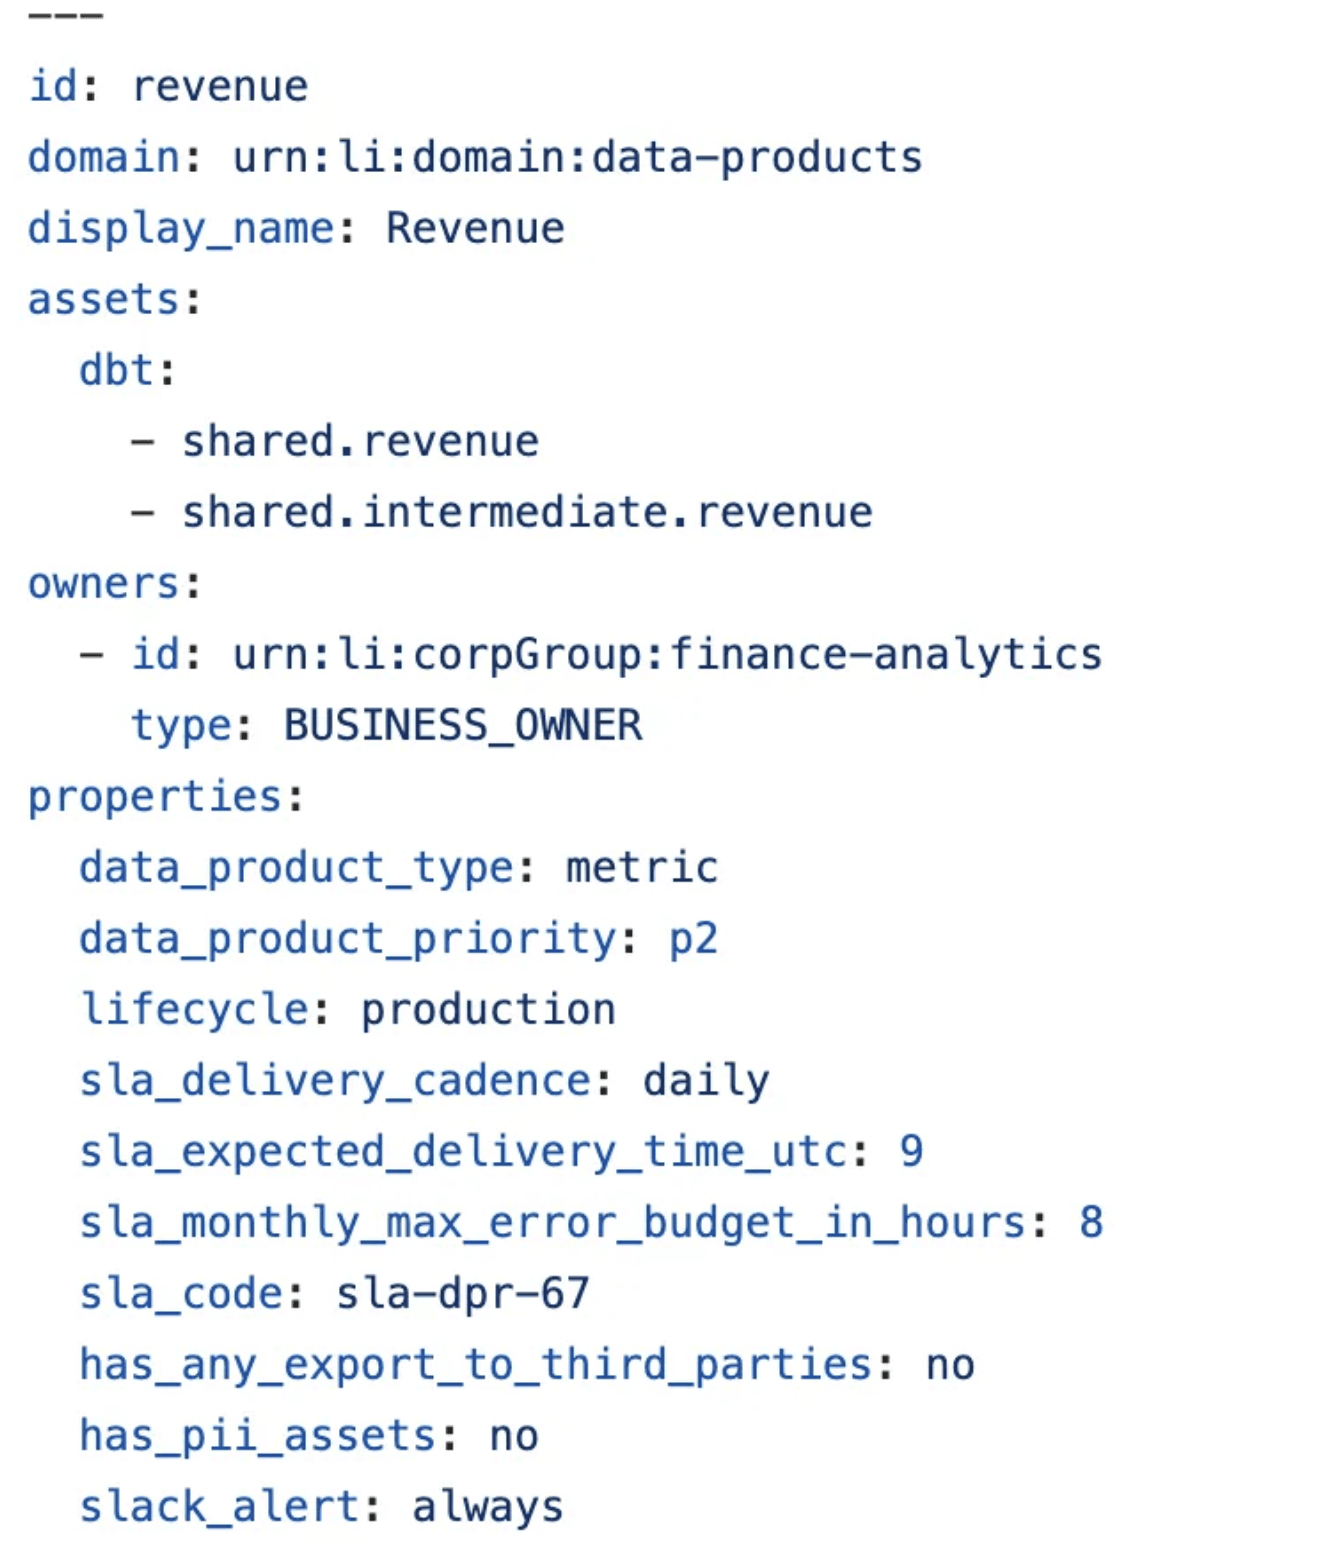
Task: Click the display_name key
Action: click(x=180, y=229)
